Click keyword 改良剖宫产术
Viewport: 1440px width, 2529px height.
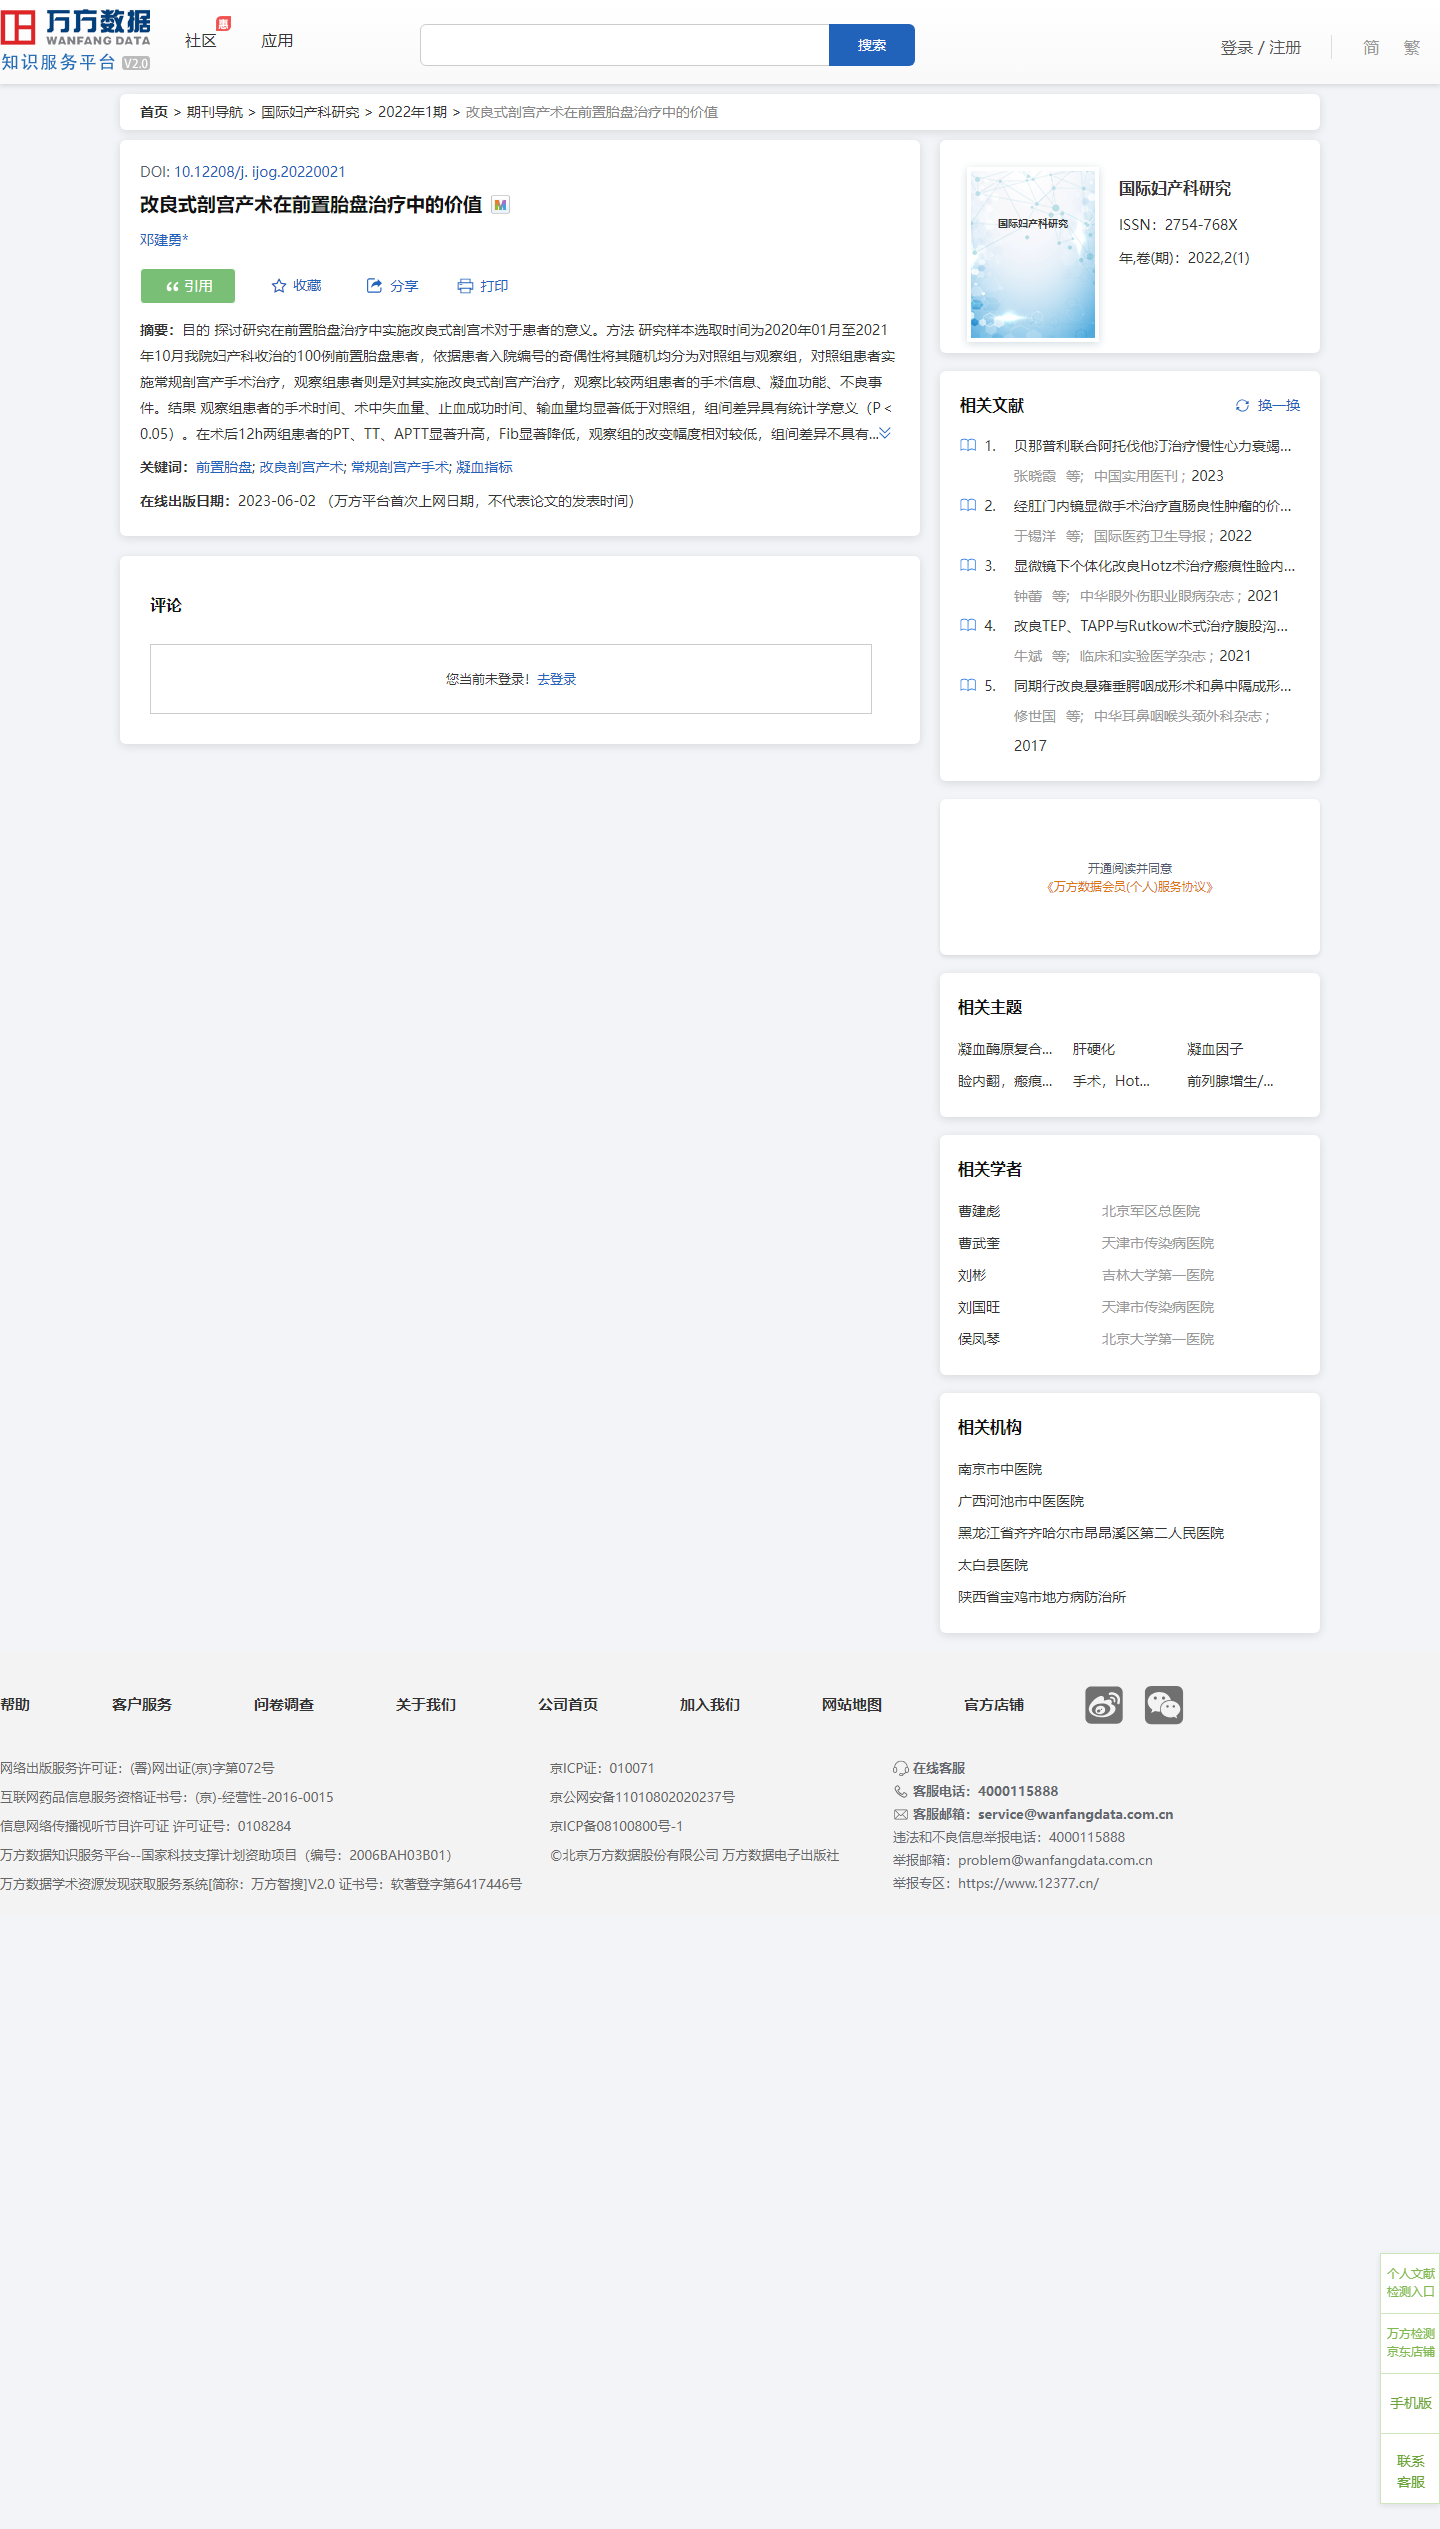pyautogui.click(x=302, y=467)
